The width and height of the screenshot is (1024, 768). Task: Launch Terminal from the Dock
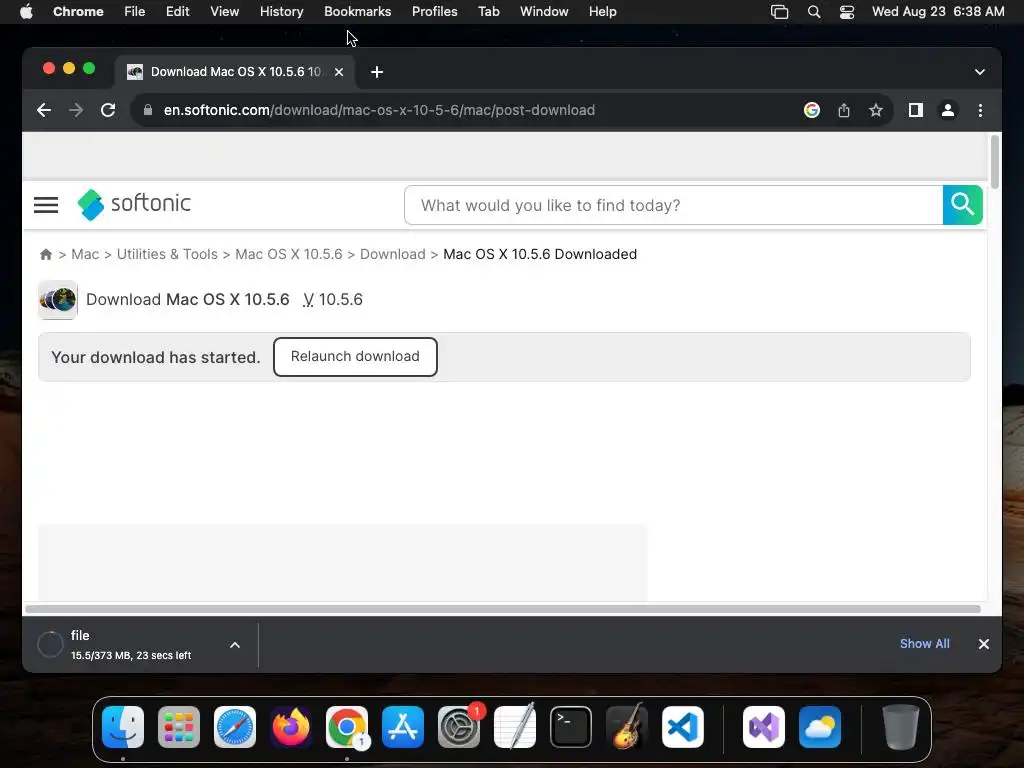coord(571,727)
